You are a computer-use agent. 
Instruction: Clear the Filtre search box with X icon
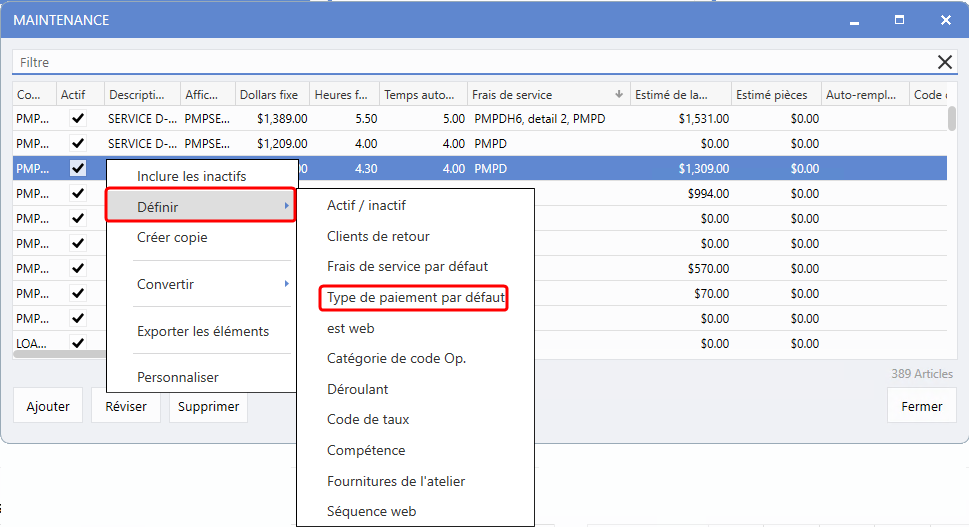(x=944, y=62)
